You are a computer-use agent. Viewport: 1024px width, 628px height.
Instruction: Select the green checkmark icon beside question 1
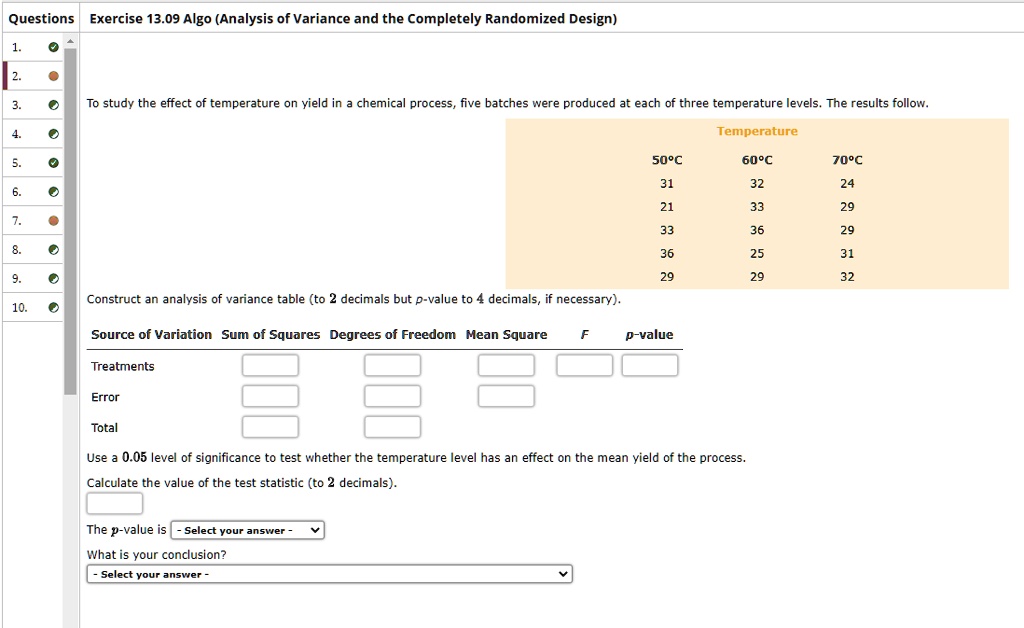coord(54,46)
